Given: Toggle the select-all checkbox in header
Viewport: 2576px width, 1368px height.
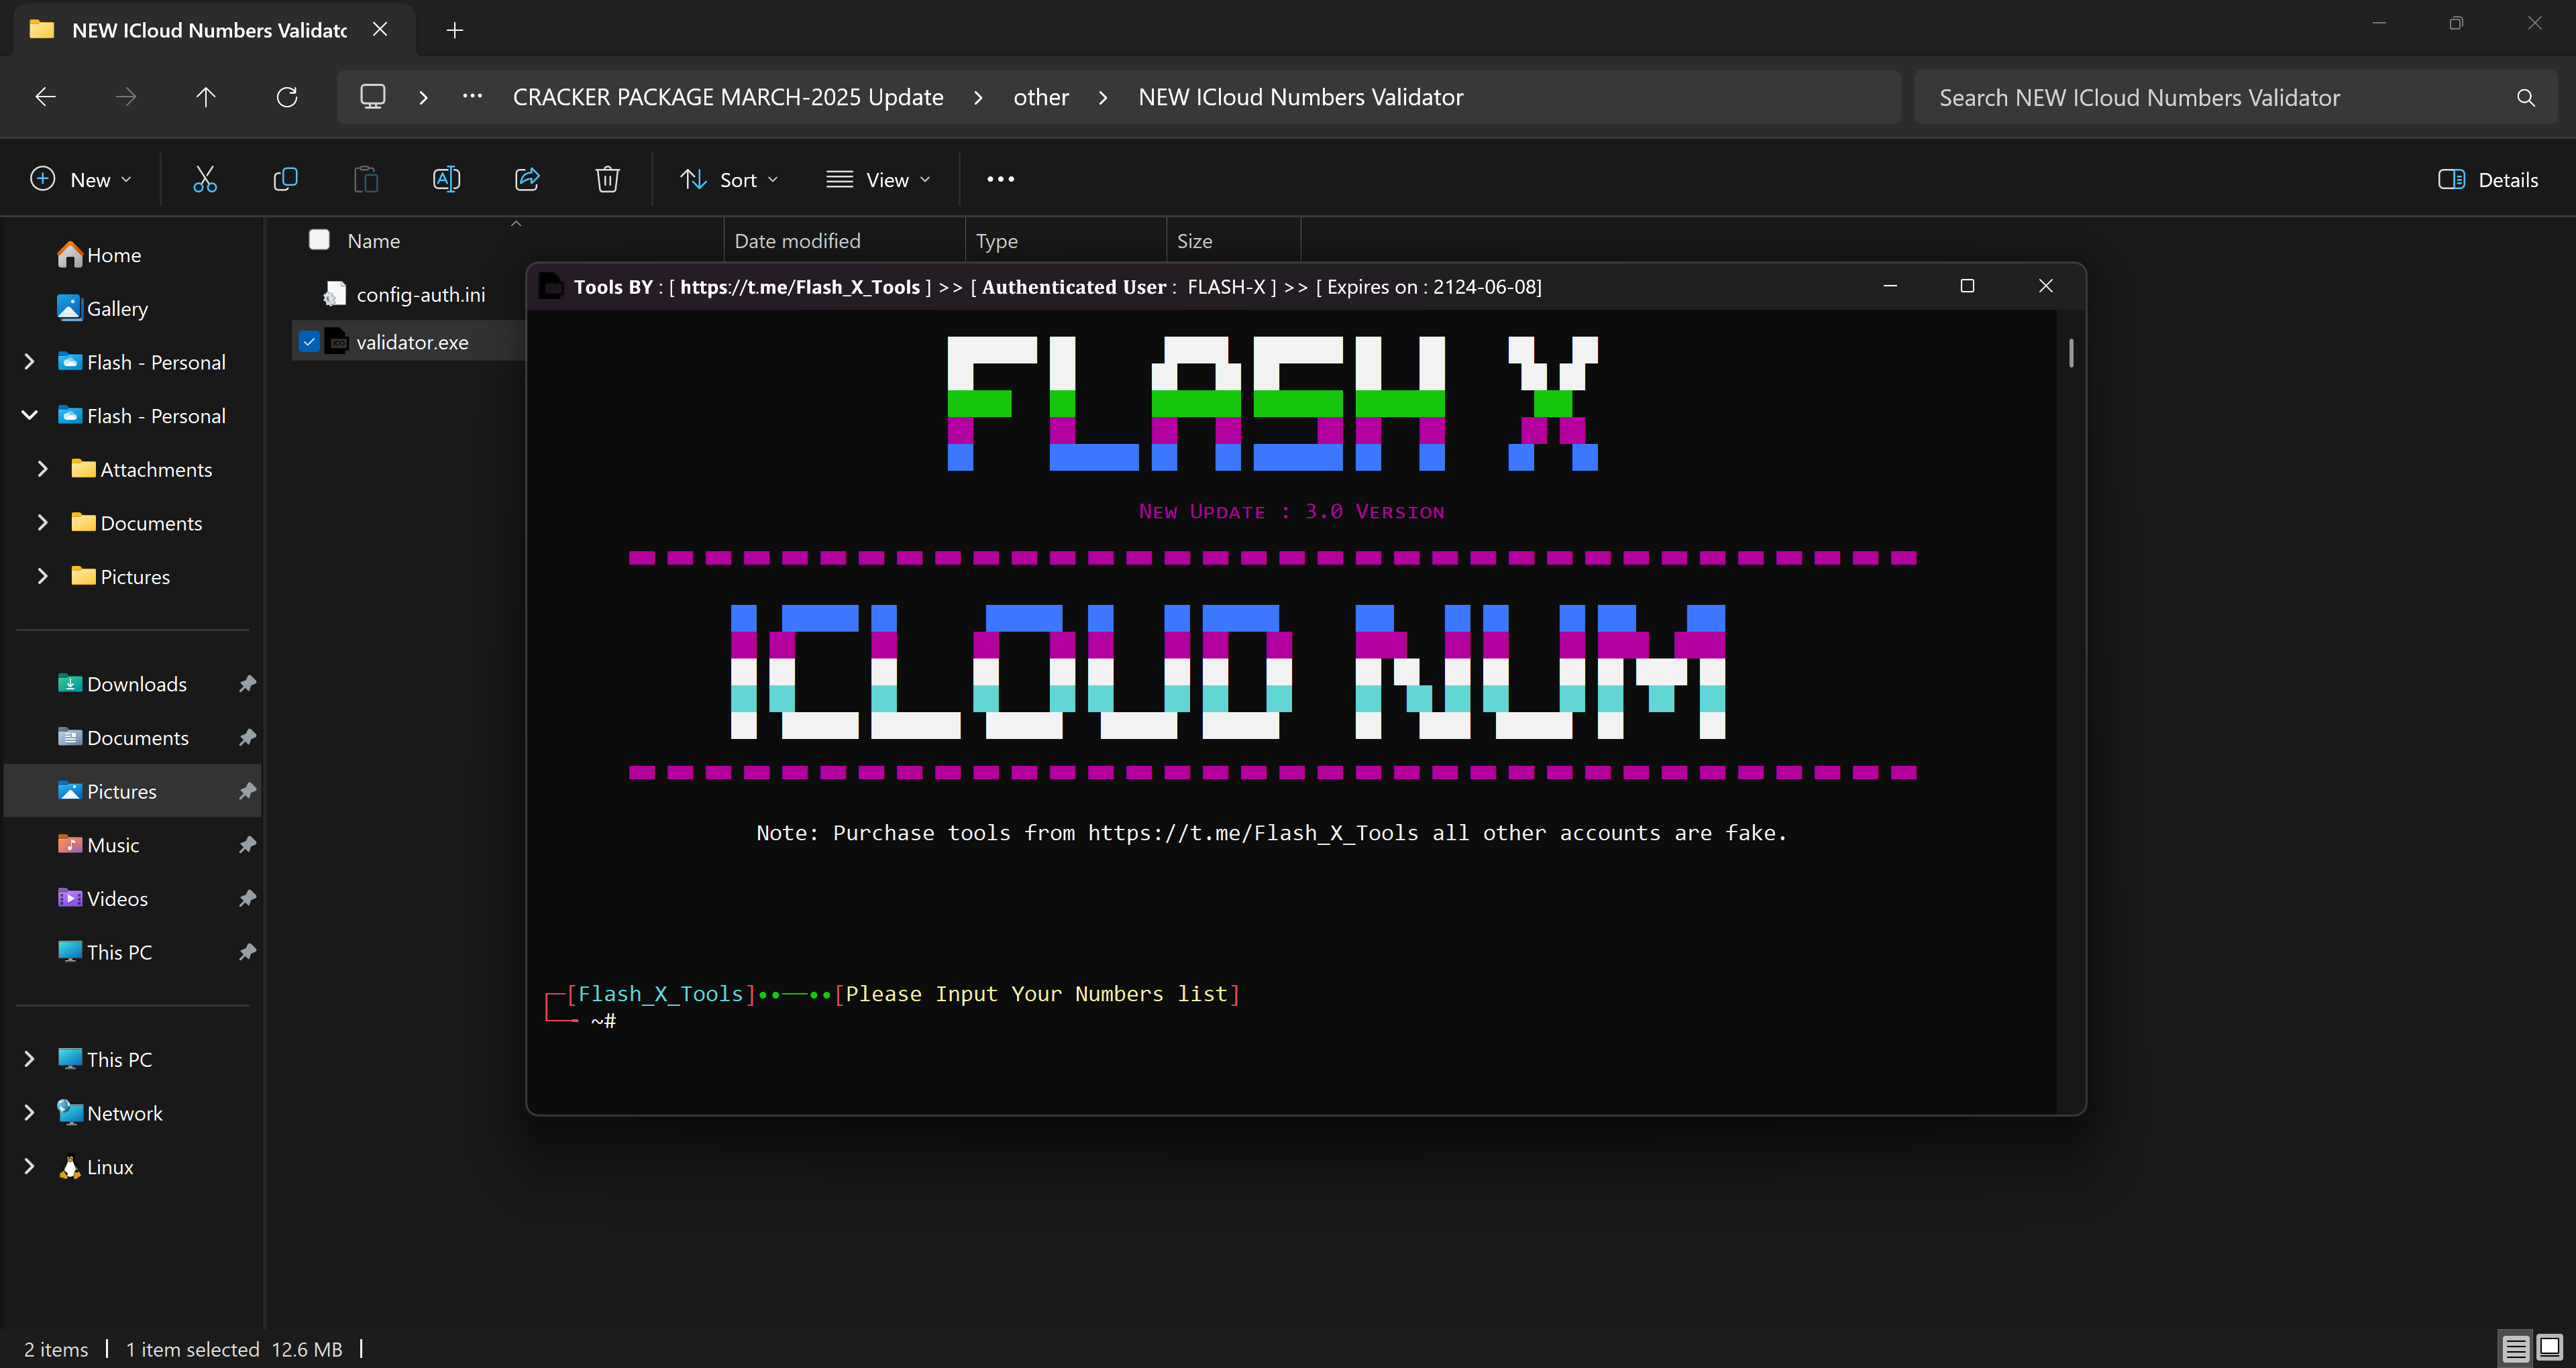Looking at the screenshot, I should (319, 240).
